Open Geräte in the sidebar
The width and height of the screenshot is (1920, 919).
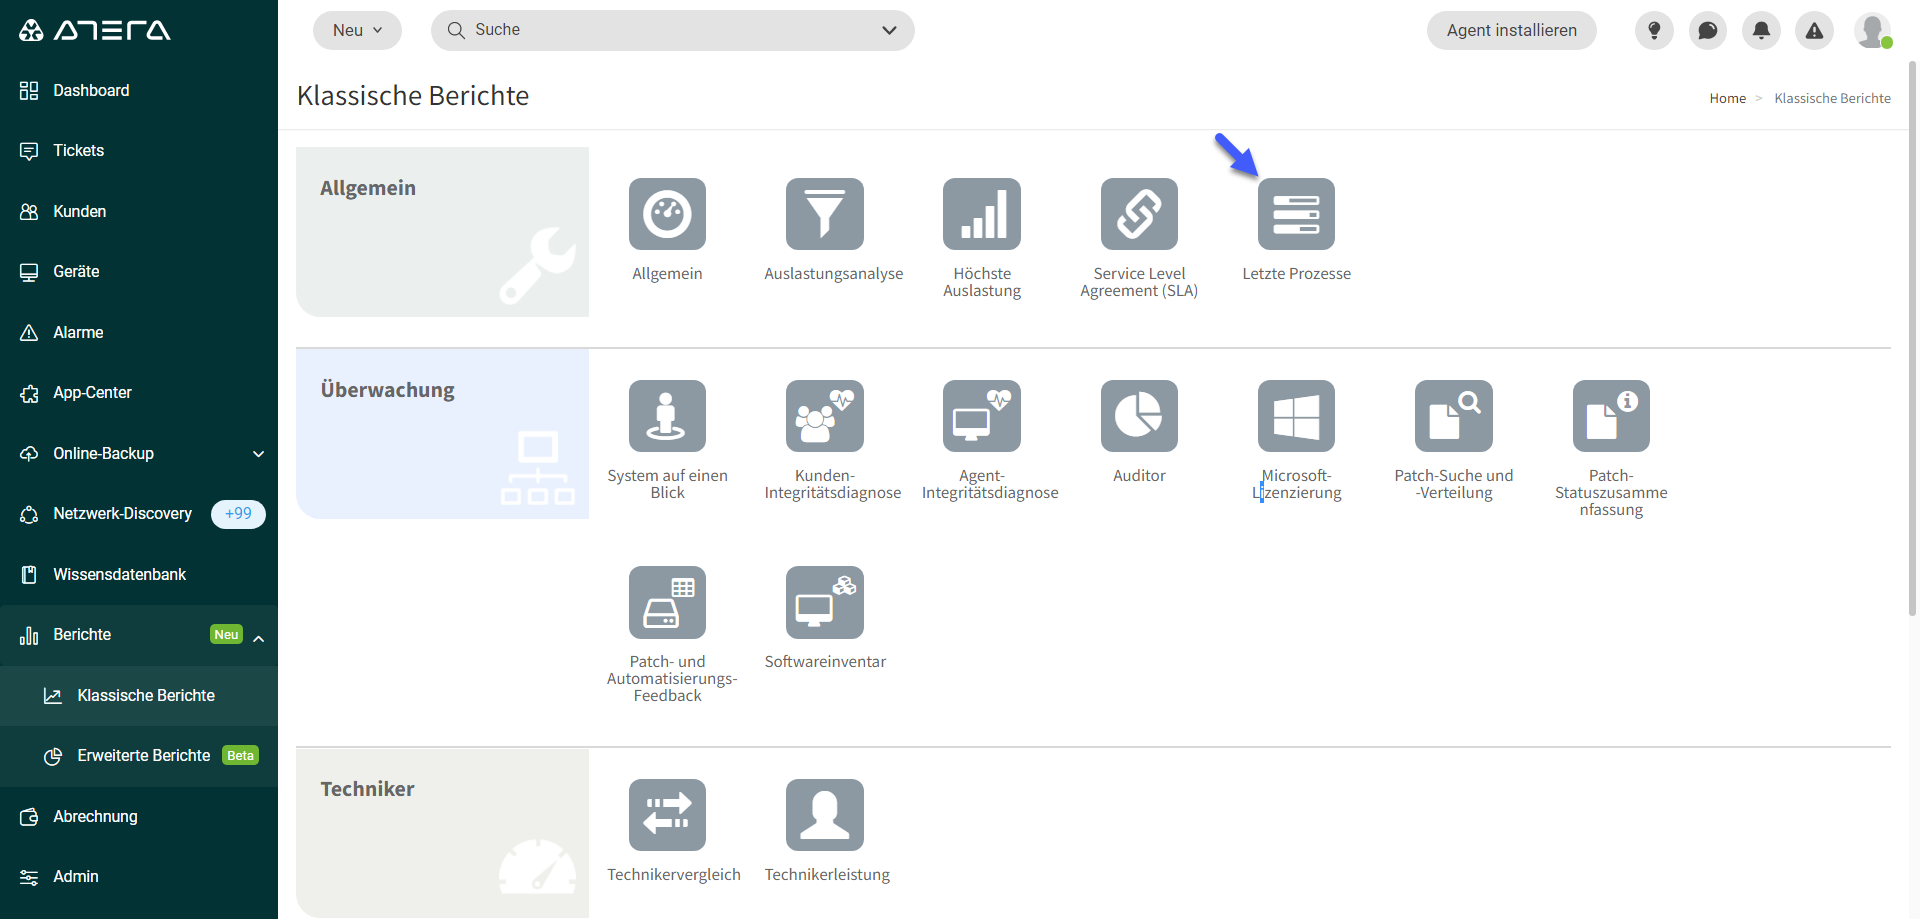[x=139, y=272]
